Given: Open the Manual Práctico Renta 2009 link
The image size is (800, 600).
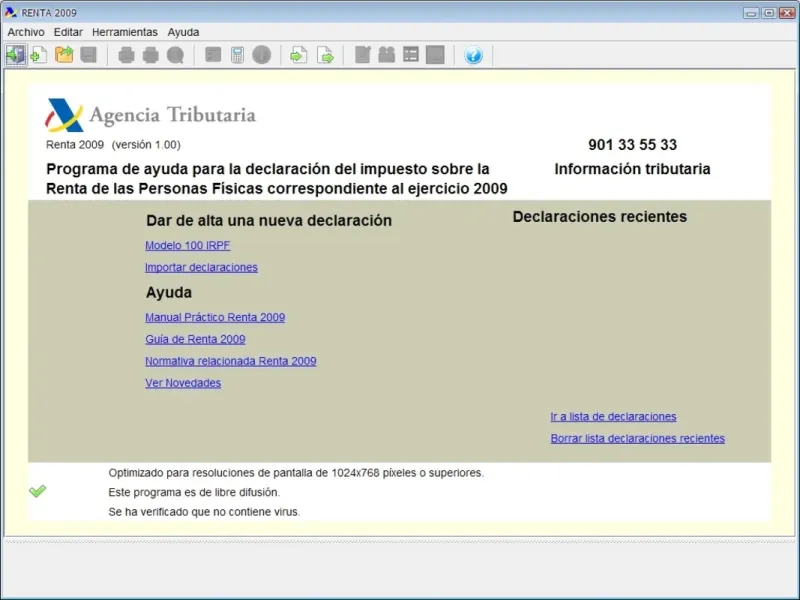Looking at the screenshot, I should (215, 317).
